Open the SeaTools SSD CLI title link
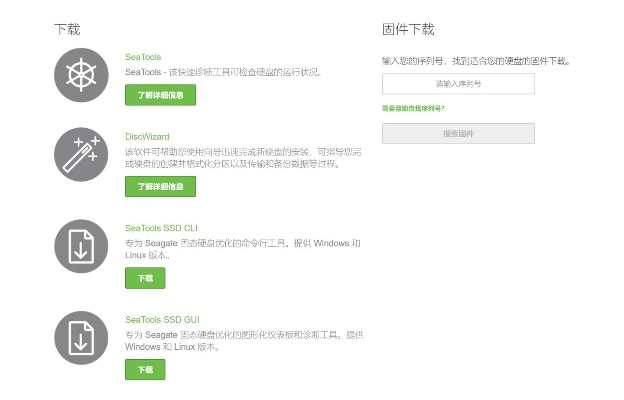 click(161, 228)
